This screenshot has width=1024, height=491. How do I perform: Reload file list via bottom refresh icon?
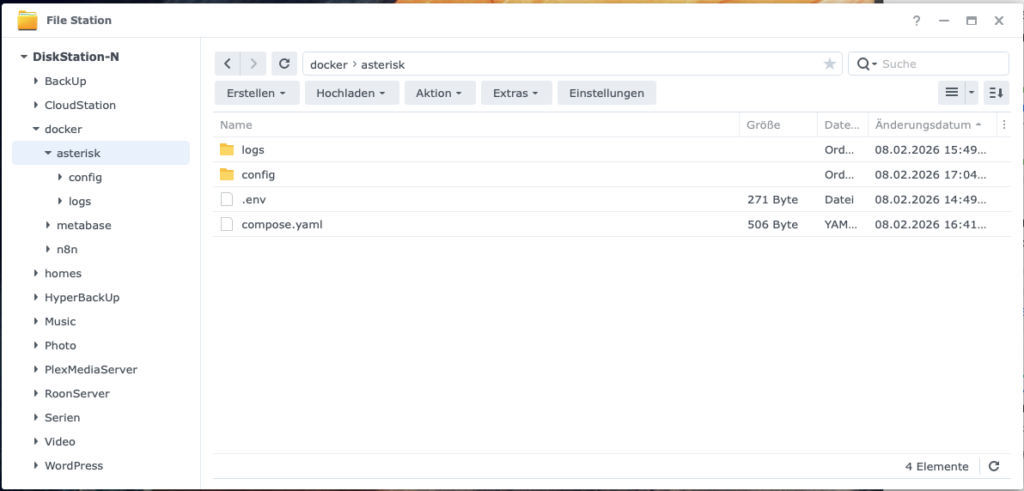(994, 466)
